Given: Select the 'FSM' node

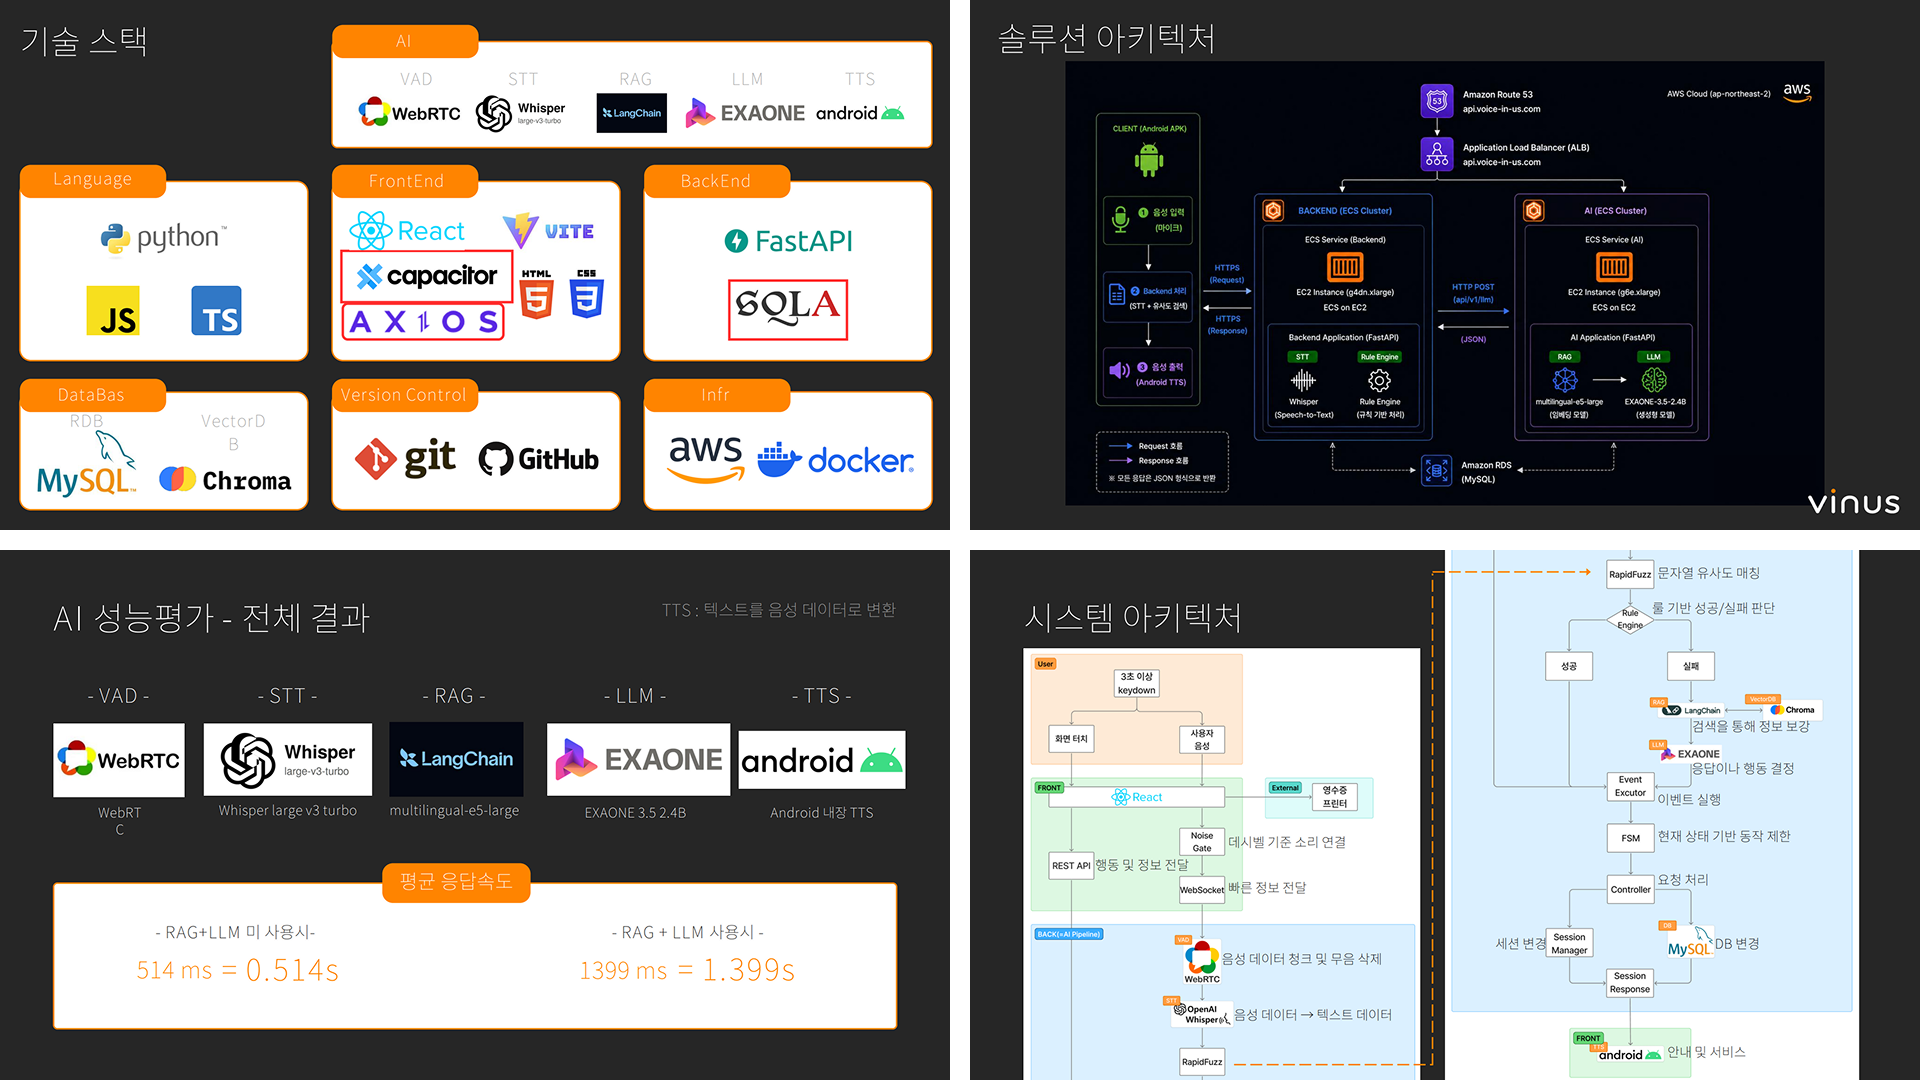Looking at the screenshot, I should pyautogui.click(x=1630, y=839).
